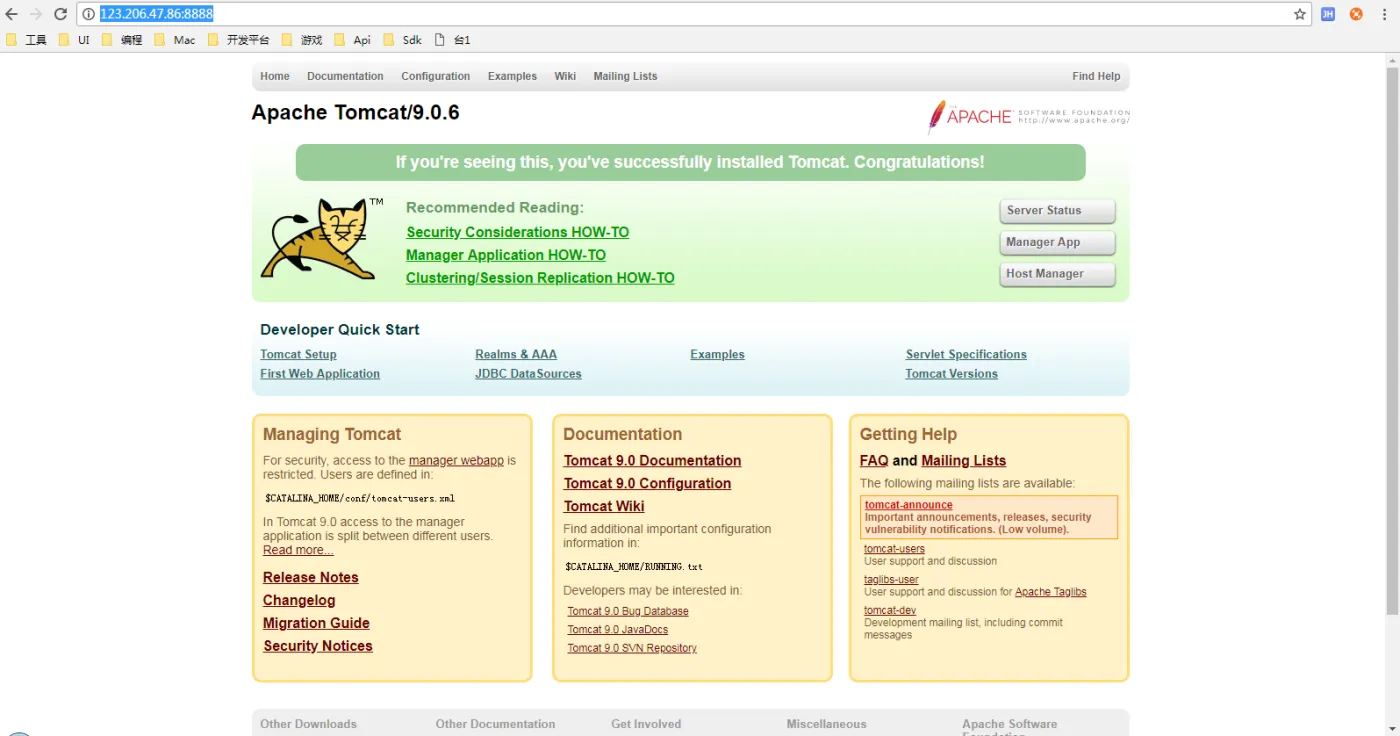This screenshot has height=736, width=1400.
Task: Open the Apache Taglibs link
Action: [1050, 592]
